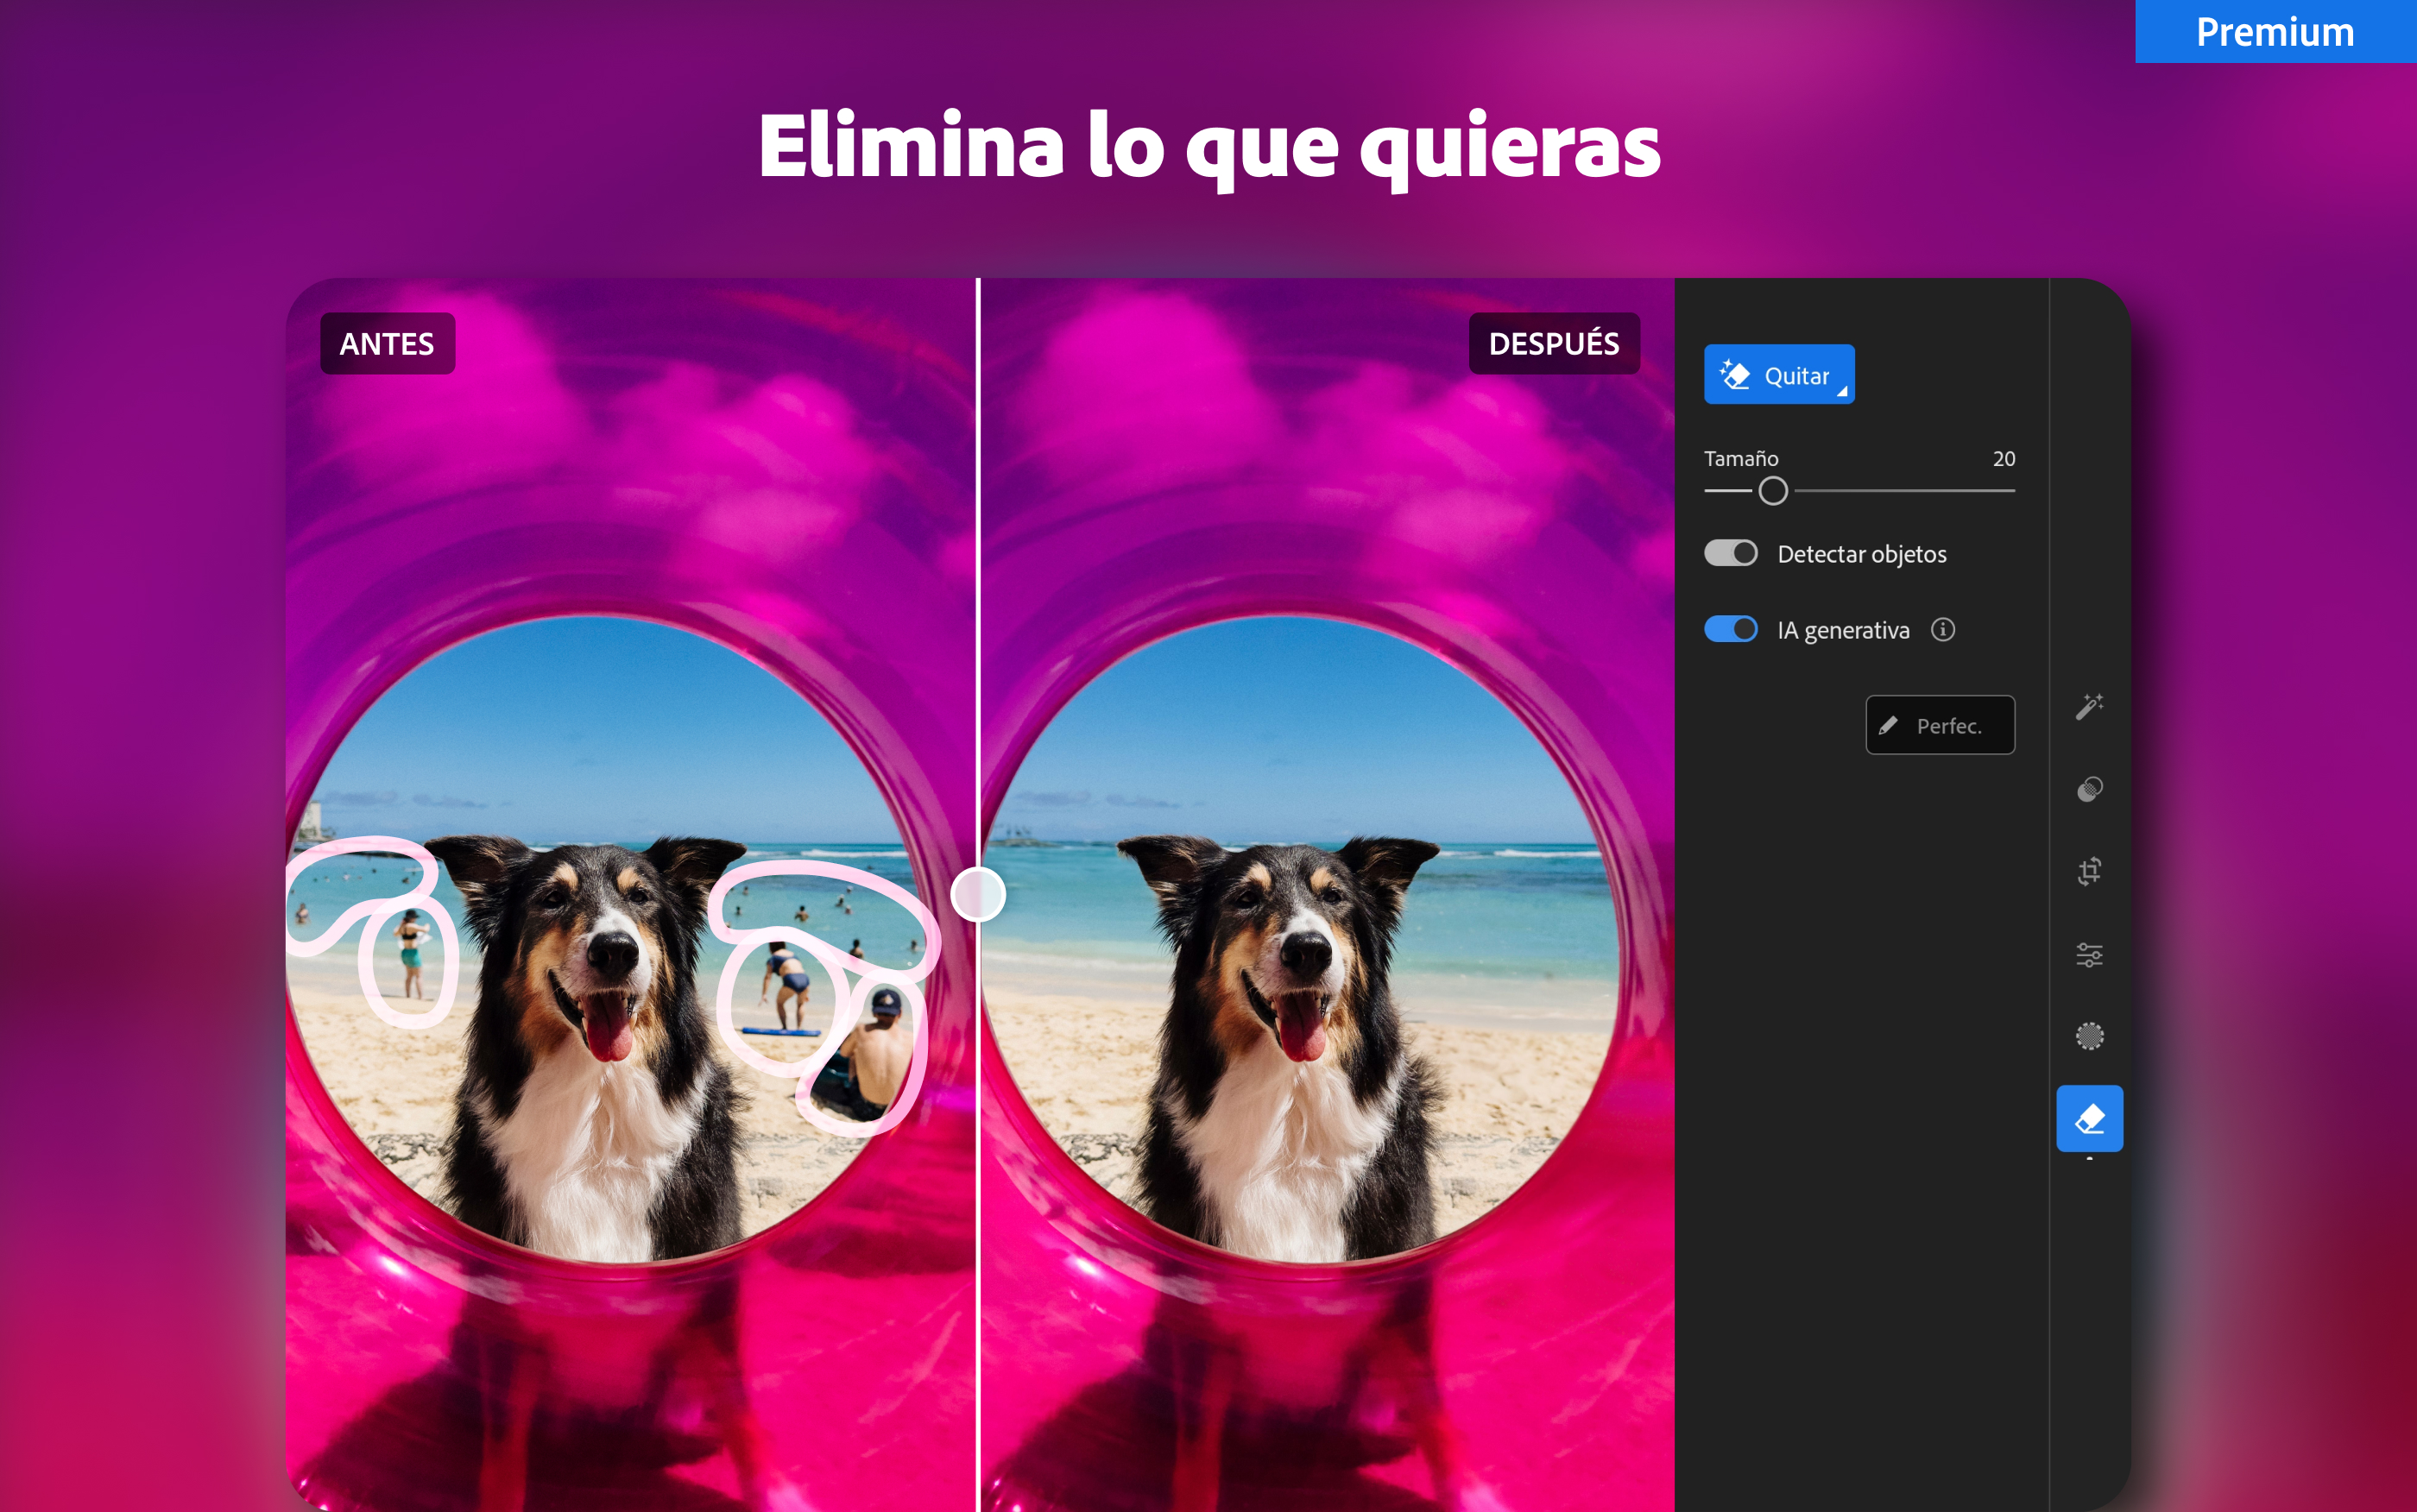Click the Detectar objetos label
Image resolution: width=2417 pixels, height=1512 pixels.
[x=1862, y=554]
